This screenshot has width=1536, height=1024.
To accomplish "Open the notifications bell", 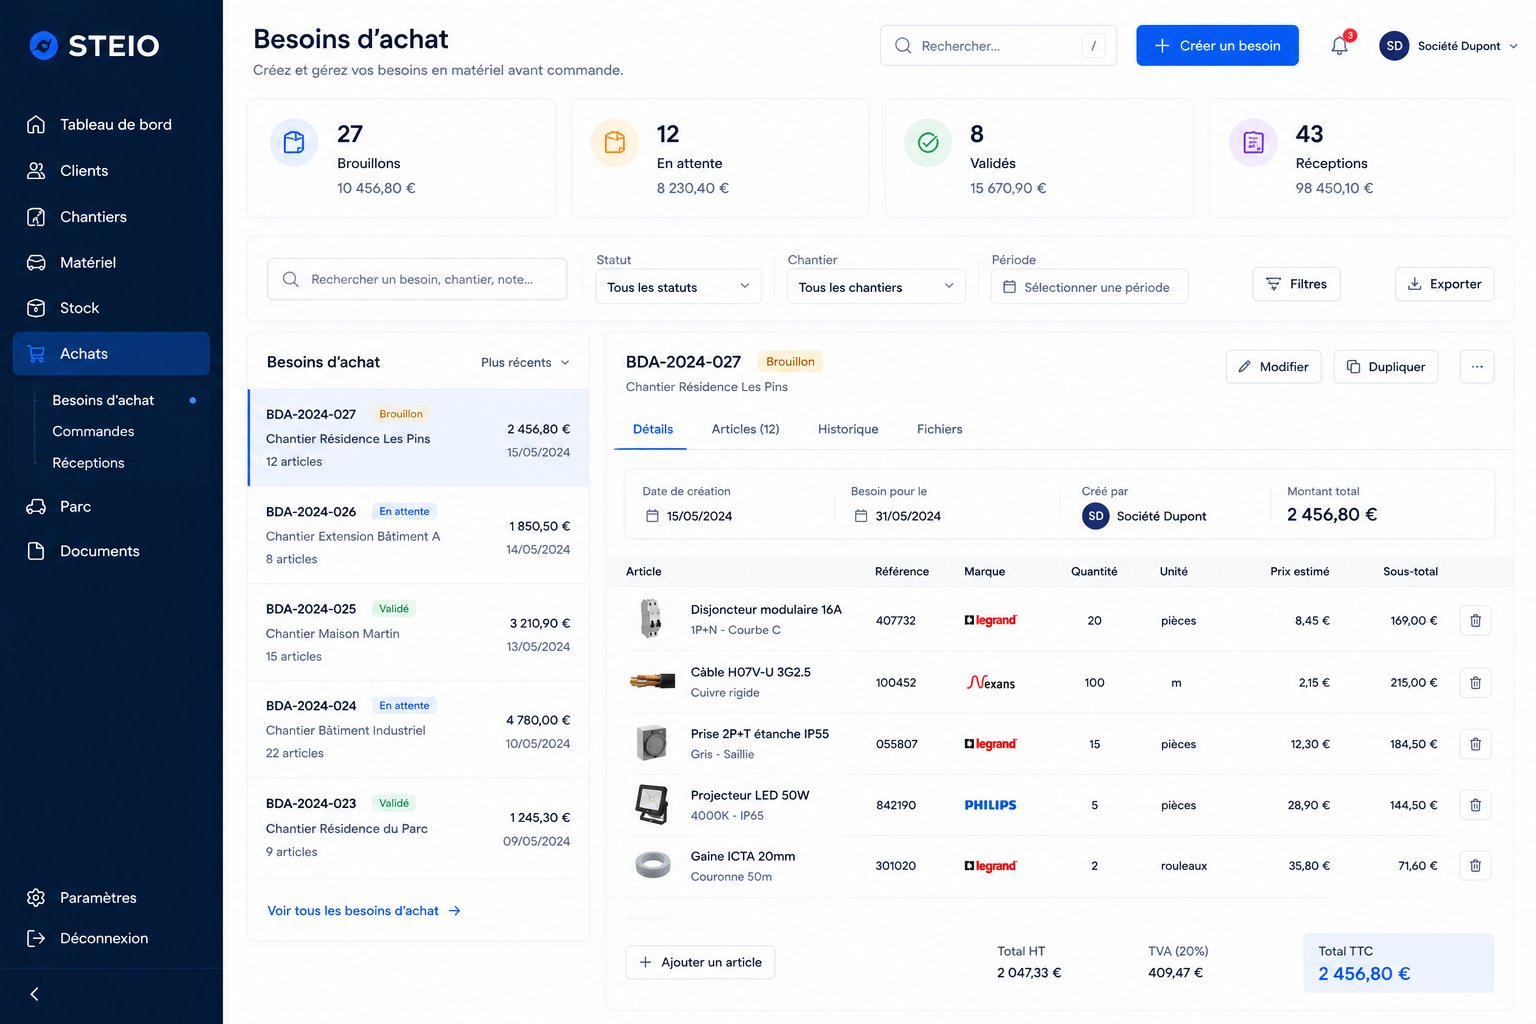I will pos(1340,46).
